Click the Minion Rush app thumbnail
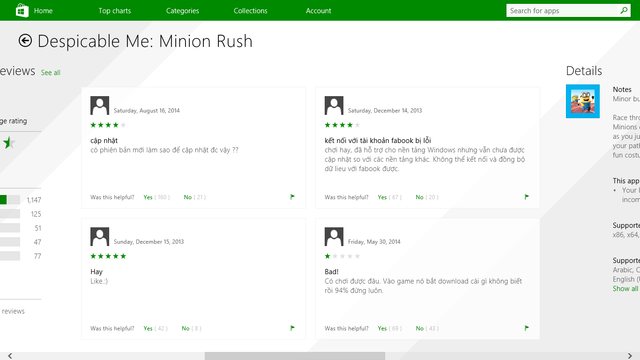The height and width of the screenshot is (360, 640). tap(582, 101)
